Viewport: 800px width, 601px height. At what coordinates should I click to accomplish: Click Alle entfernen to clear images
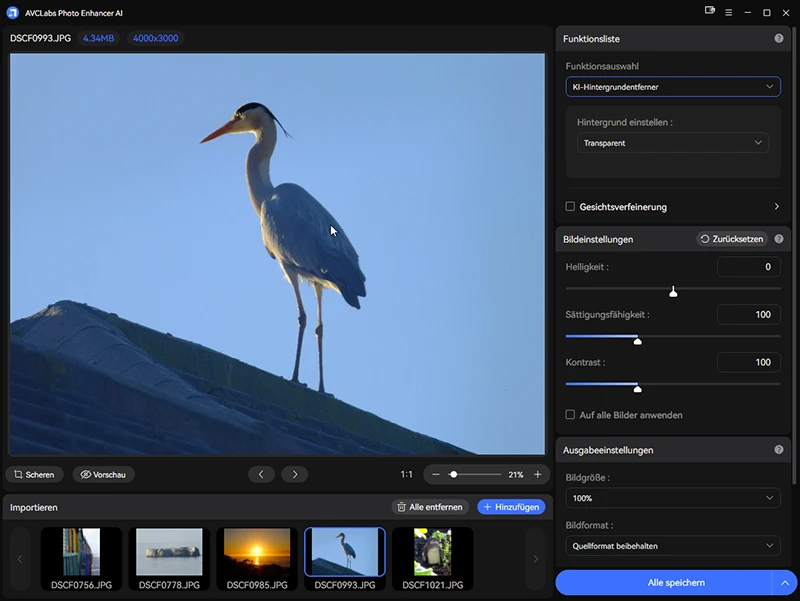(x=430, y=507)
